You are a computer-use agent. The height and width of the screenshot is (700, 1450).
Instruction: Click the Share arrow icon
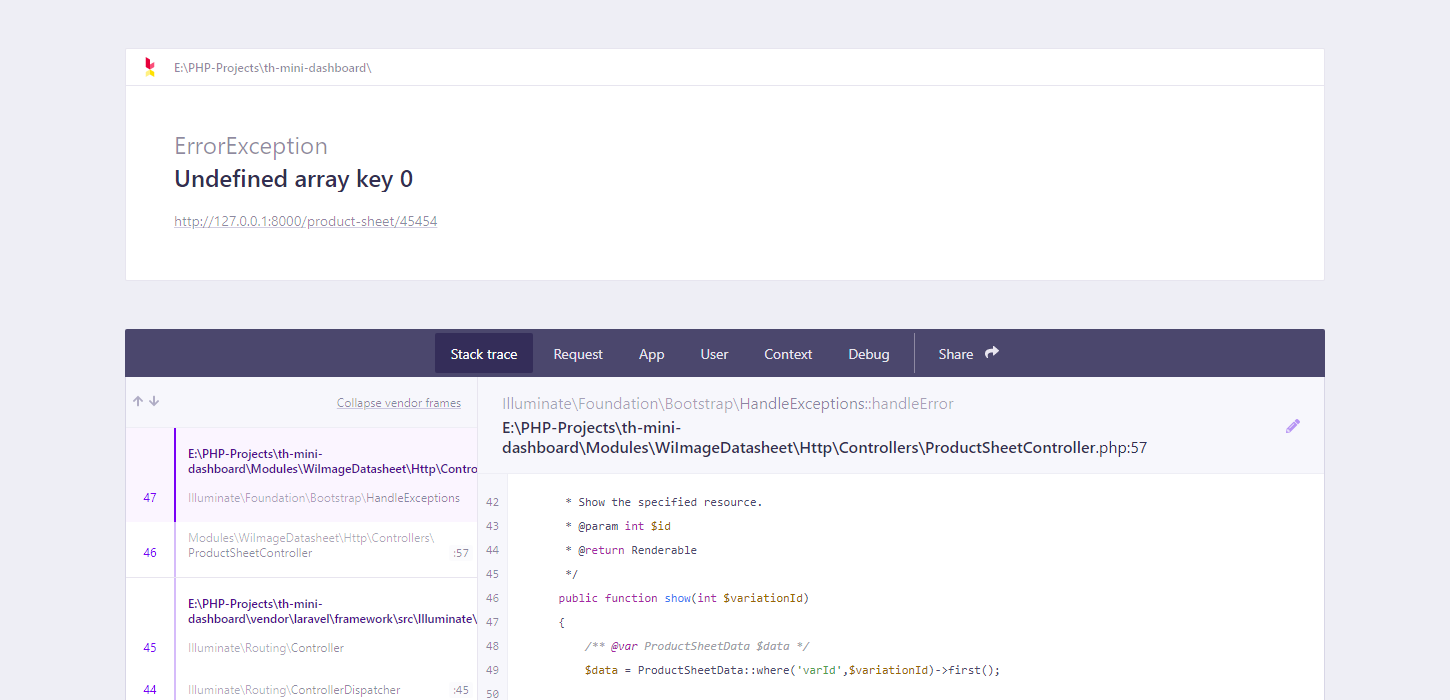(x=992, y=353)
